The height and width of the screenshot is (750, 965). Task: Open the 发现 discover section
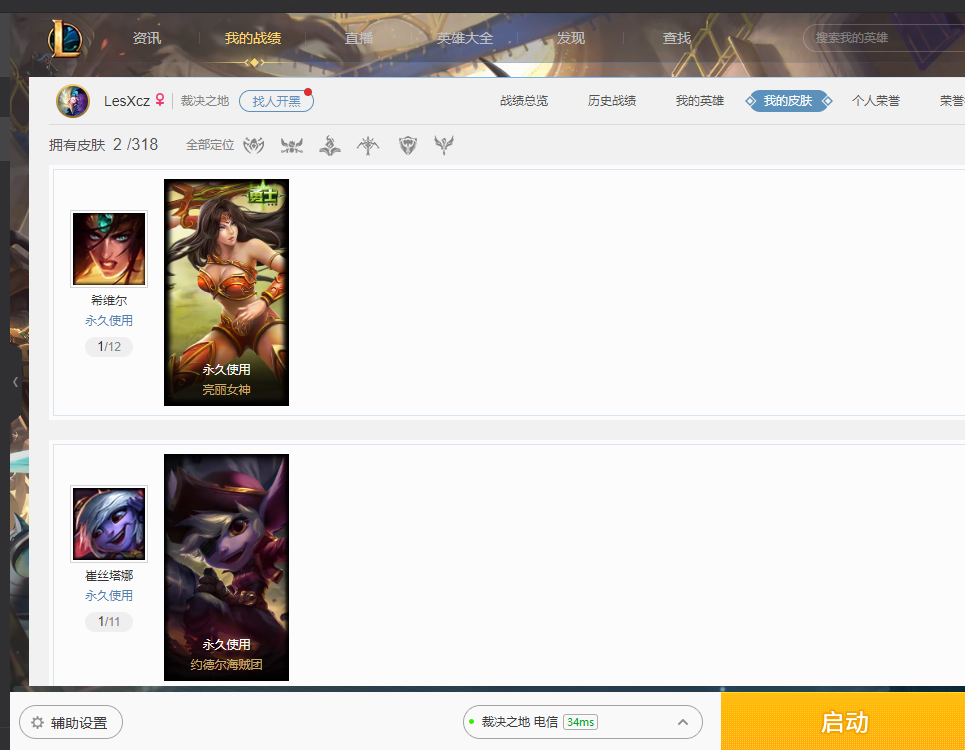pyautogui.click(x=571, y=38)
